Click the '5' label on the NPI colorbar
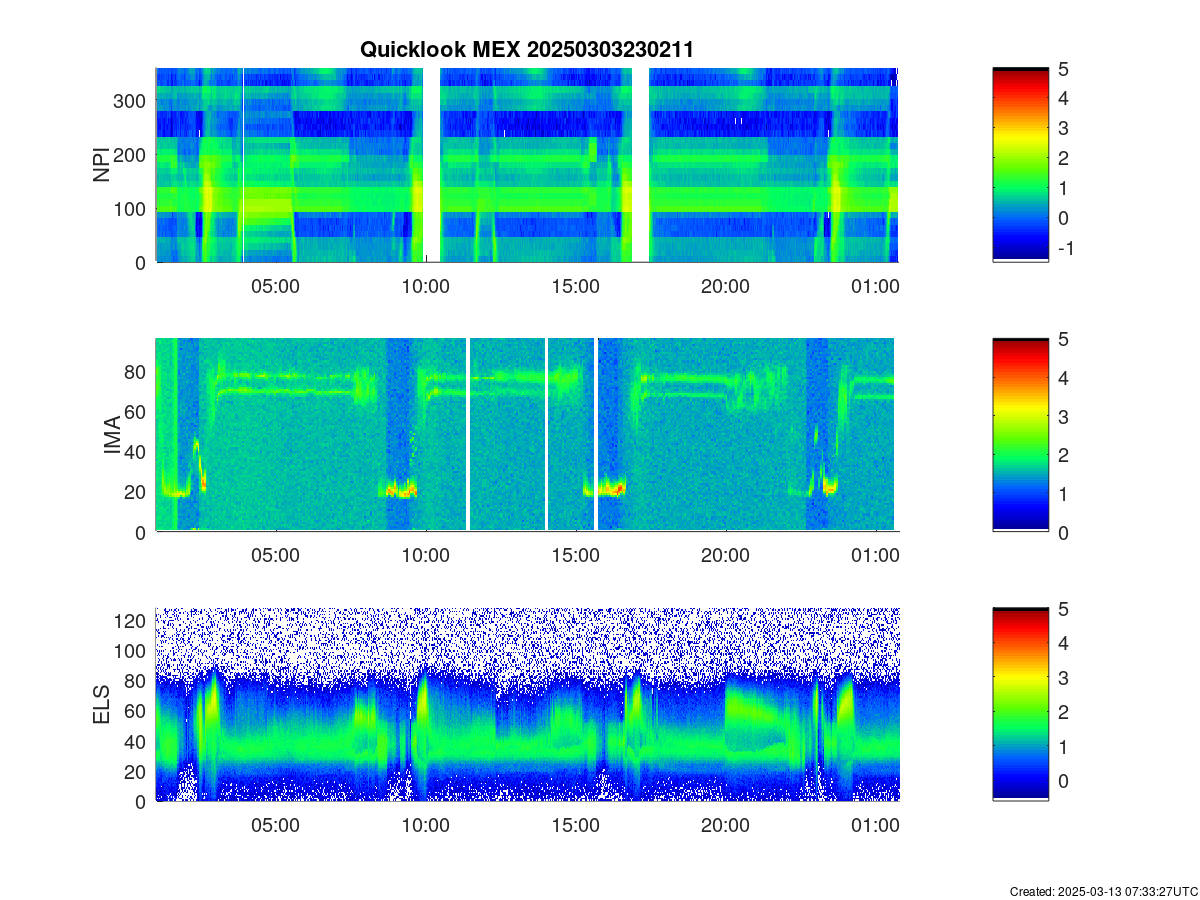Image resolution: width=1200 pixels, height=900 pixels. (1063, 69)
